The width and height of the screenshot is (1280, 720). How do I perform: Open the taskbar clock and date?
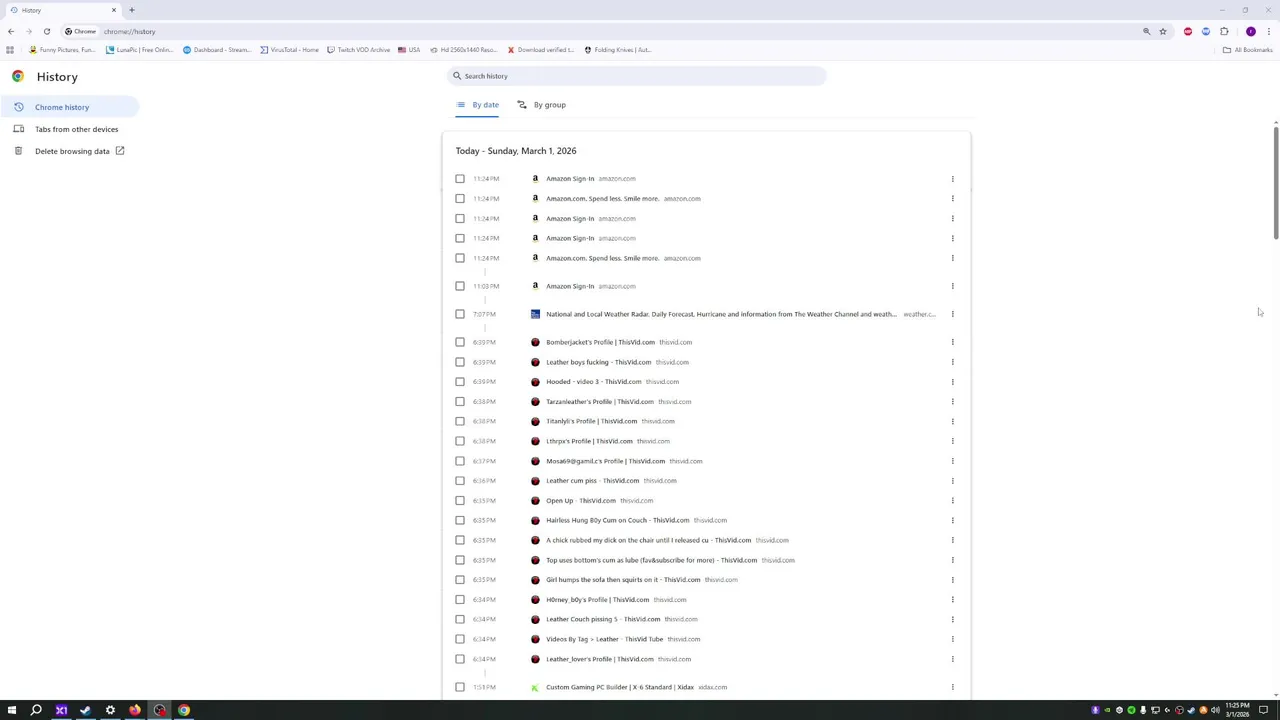pyautogui.click(x=1237, y=710)
